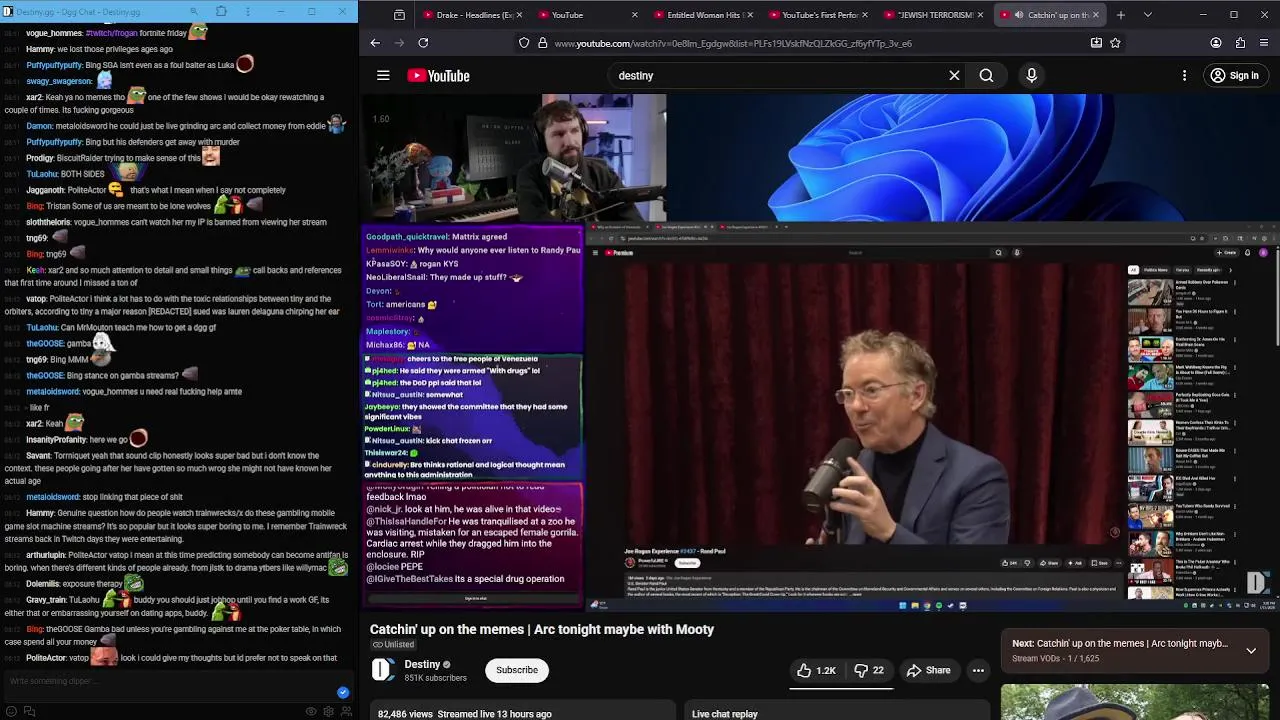Mute the 'Catchin' up on th' tab audio

(1018, 15)
